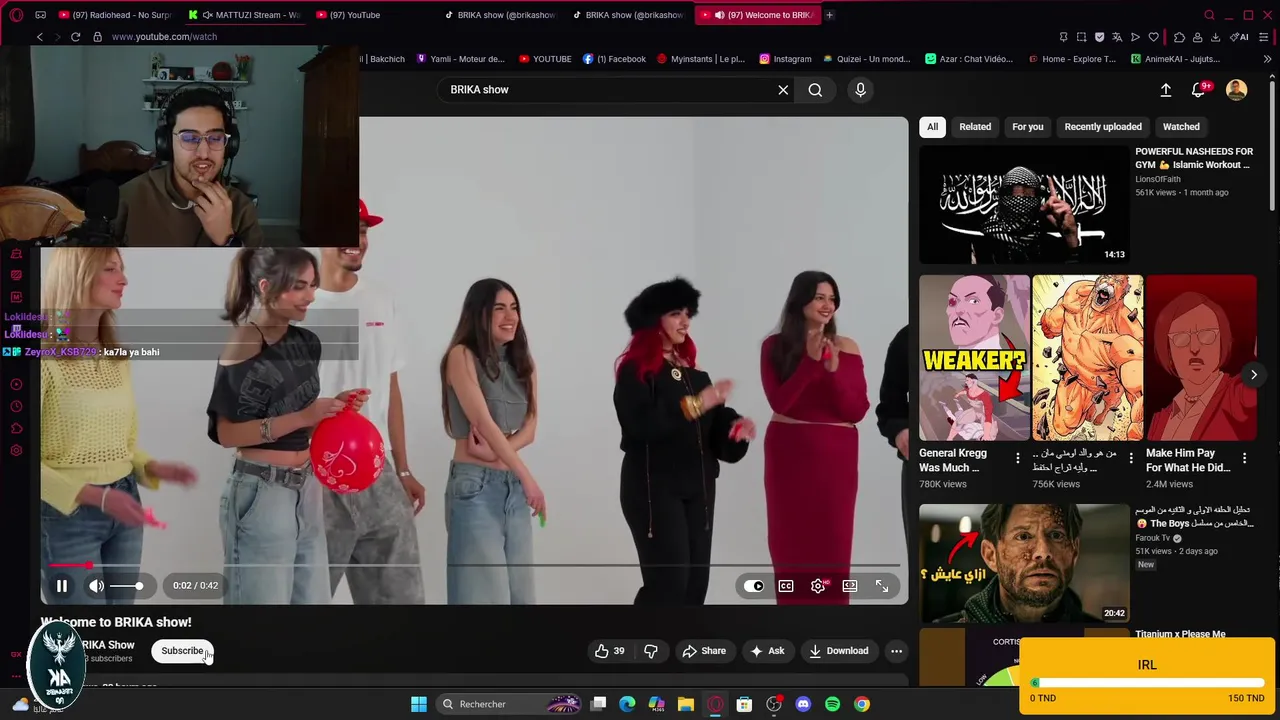Open the Opera AI (Aria) button
Image resolution: width=1280 pixels, height=720 pixels.
1240,37
